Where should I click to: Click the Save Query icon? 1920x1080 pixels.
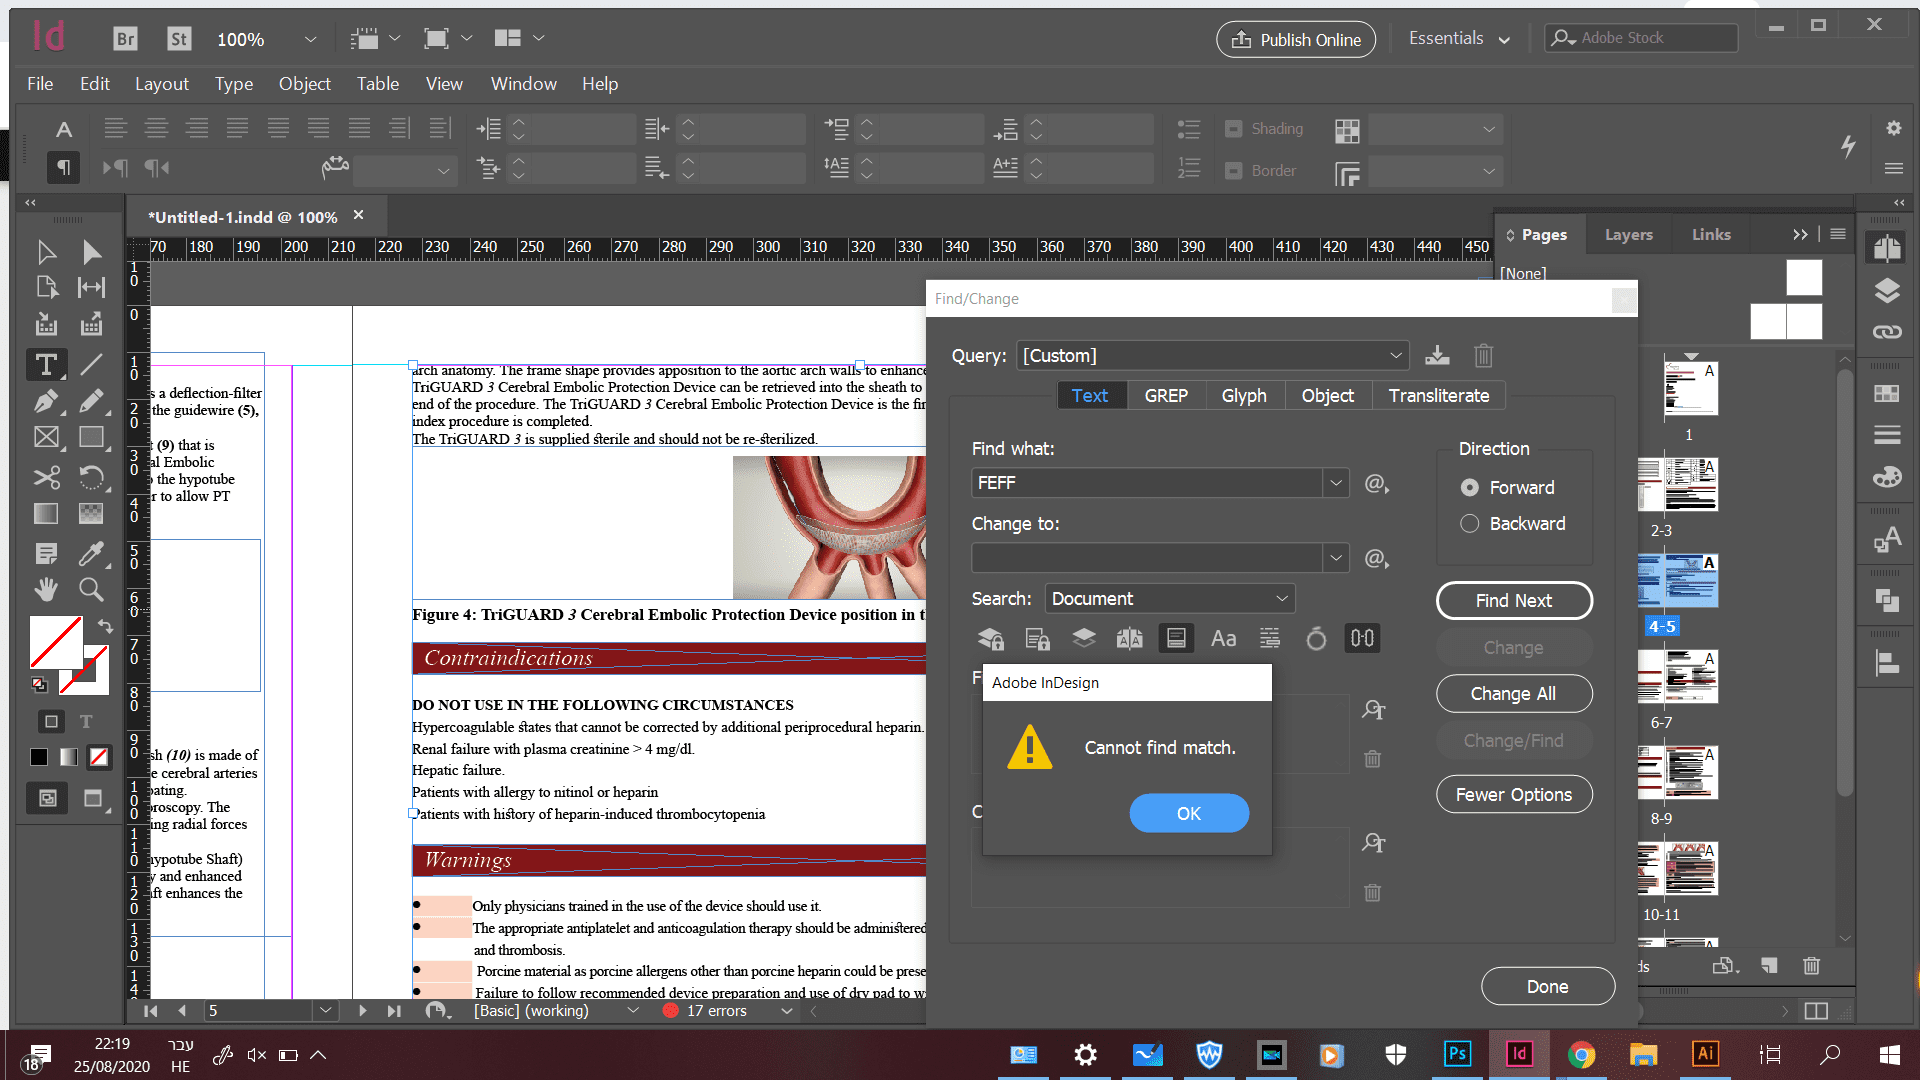click(1437, 355)
